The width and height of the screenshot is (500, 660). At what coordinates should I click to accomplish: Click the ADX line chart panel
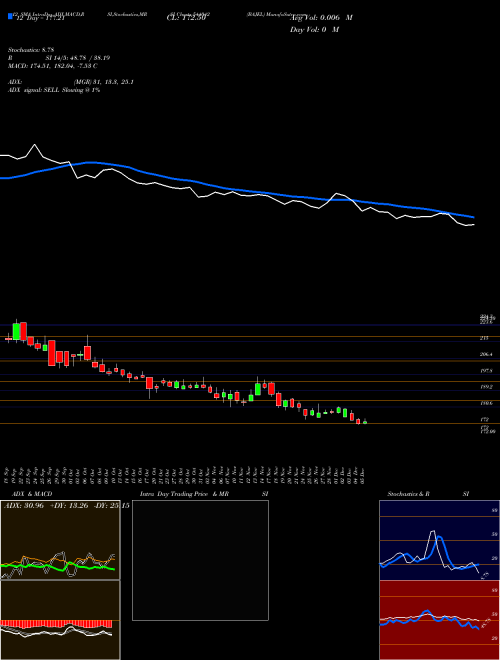pyautogui.click(x=60, y=540)
